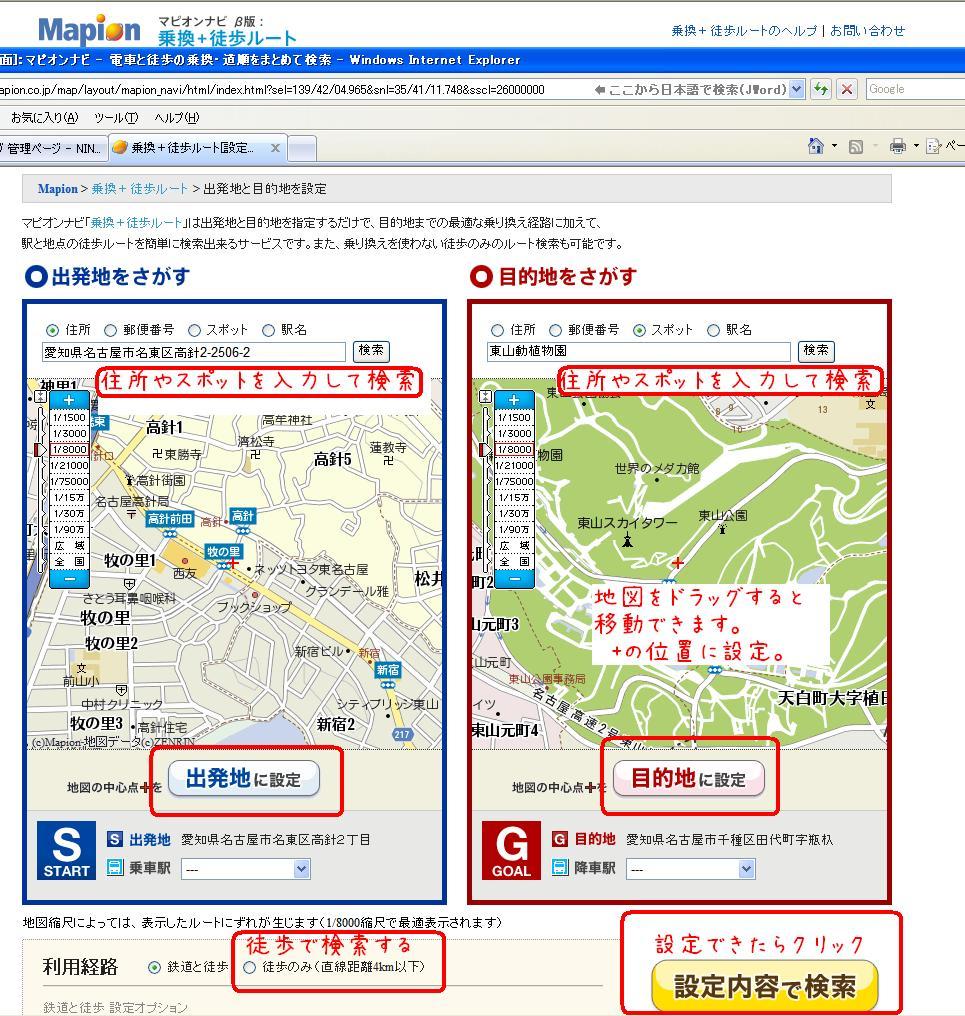
Task: Click the large GOAL G icon
Action: click(x=511, y=850)
